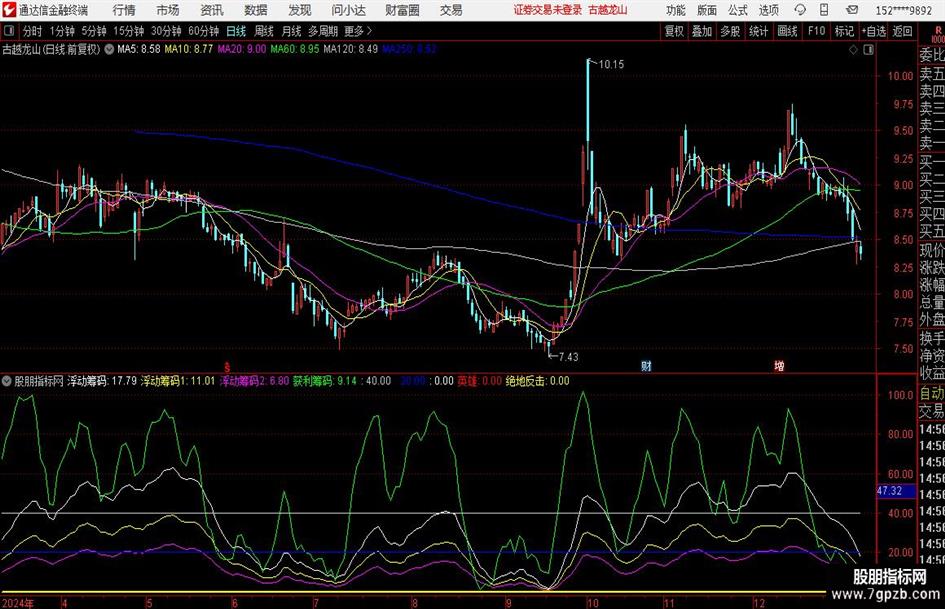Click the 47.32 value marker on indicator axis

point(889,491)
